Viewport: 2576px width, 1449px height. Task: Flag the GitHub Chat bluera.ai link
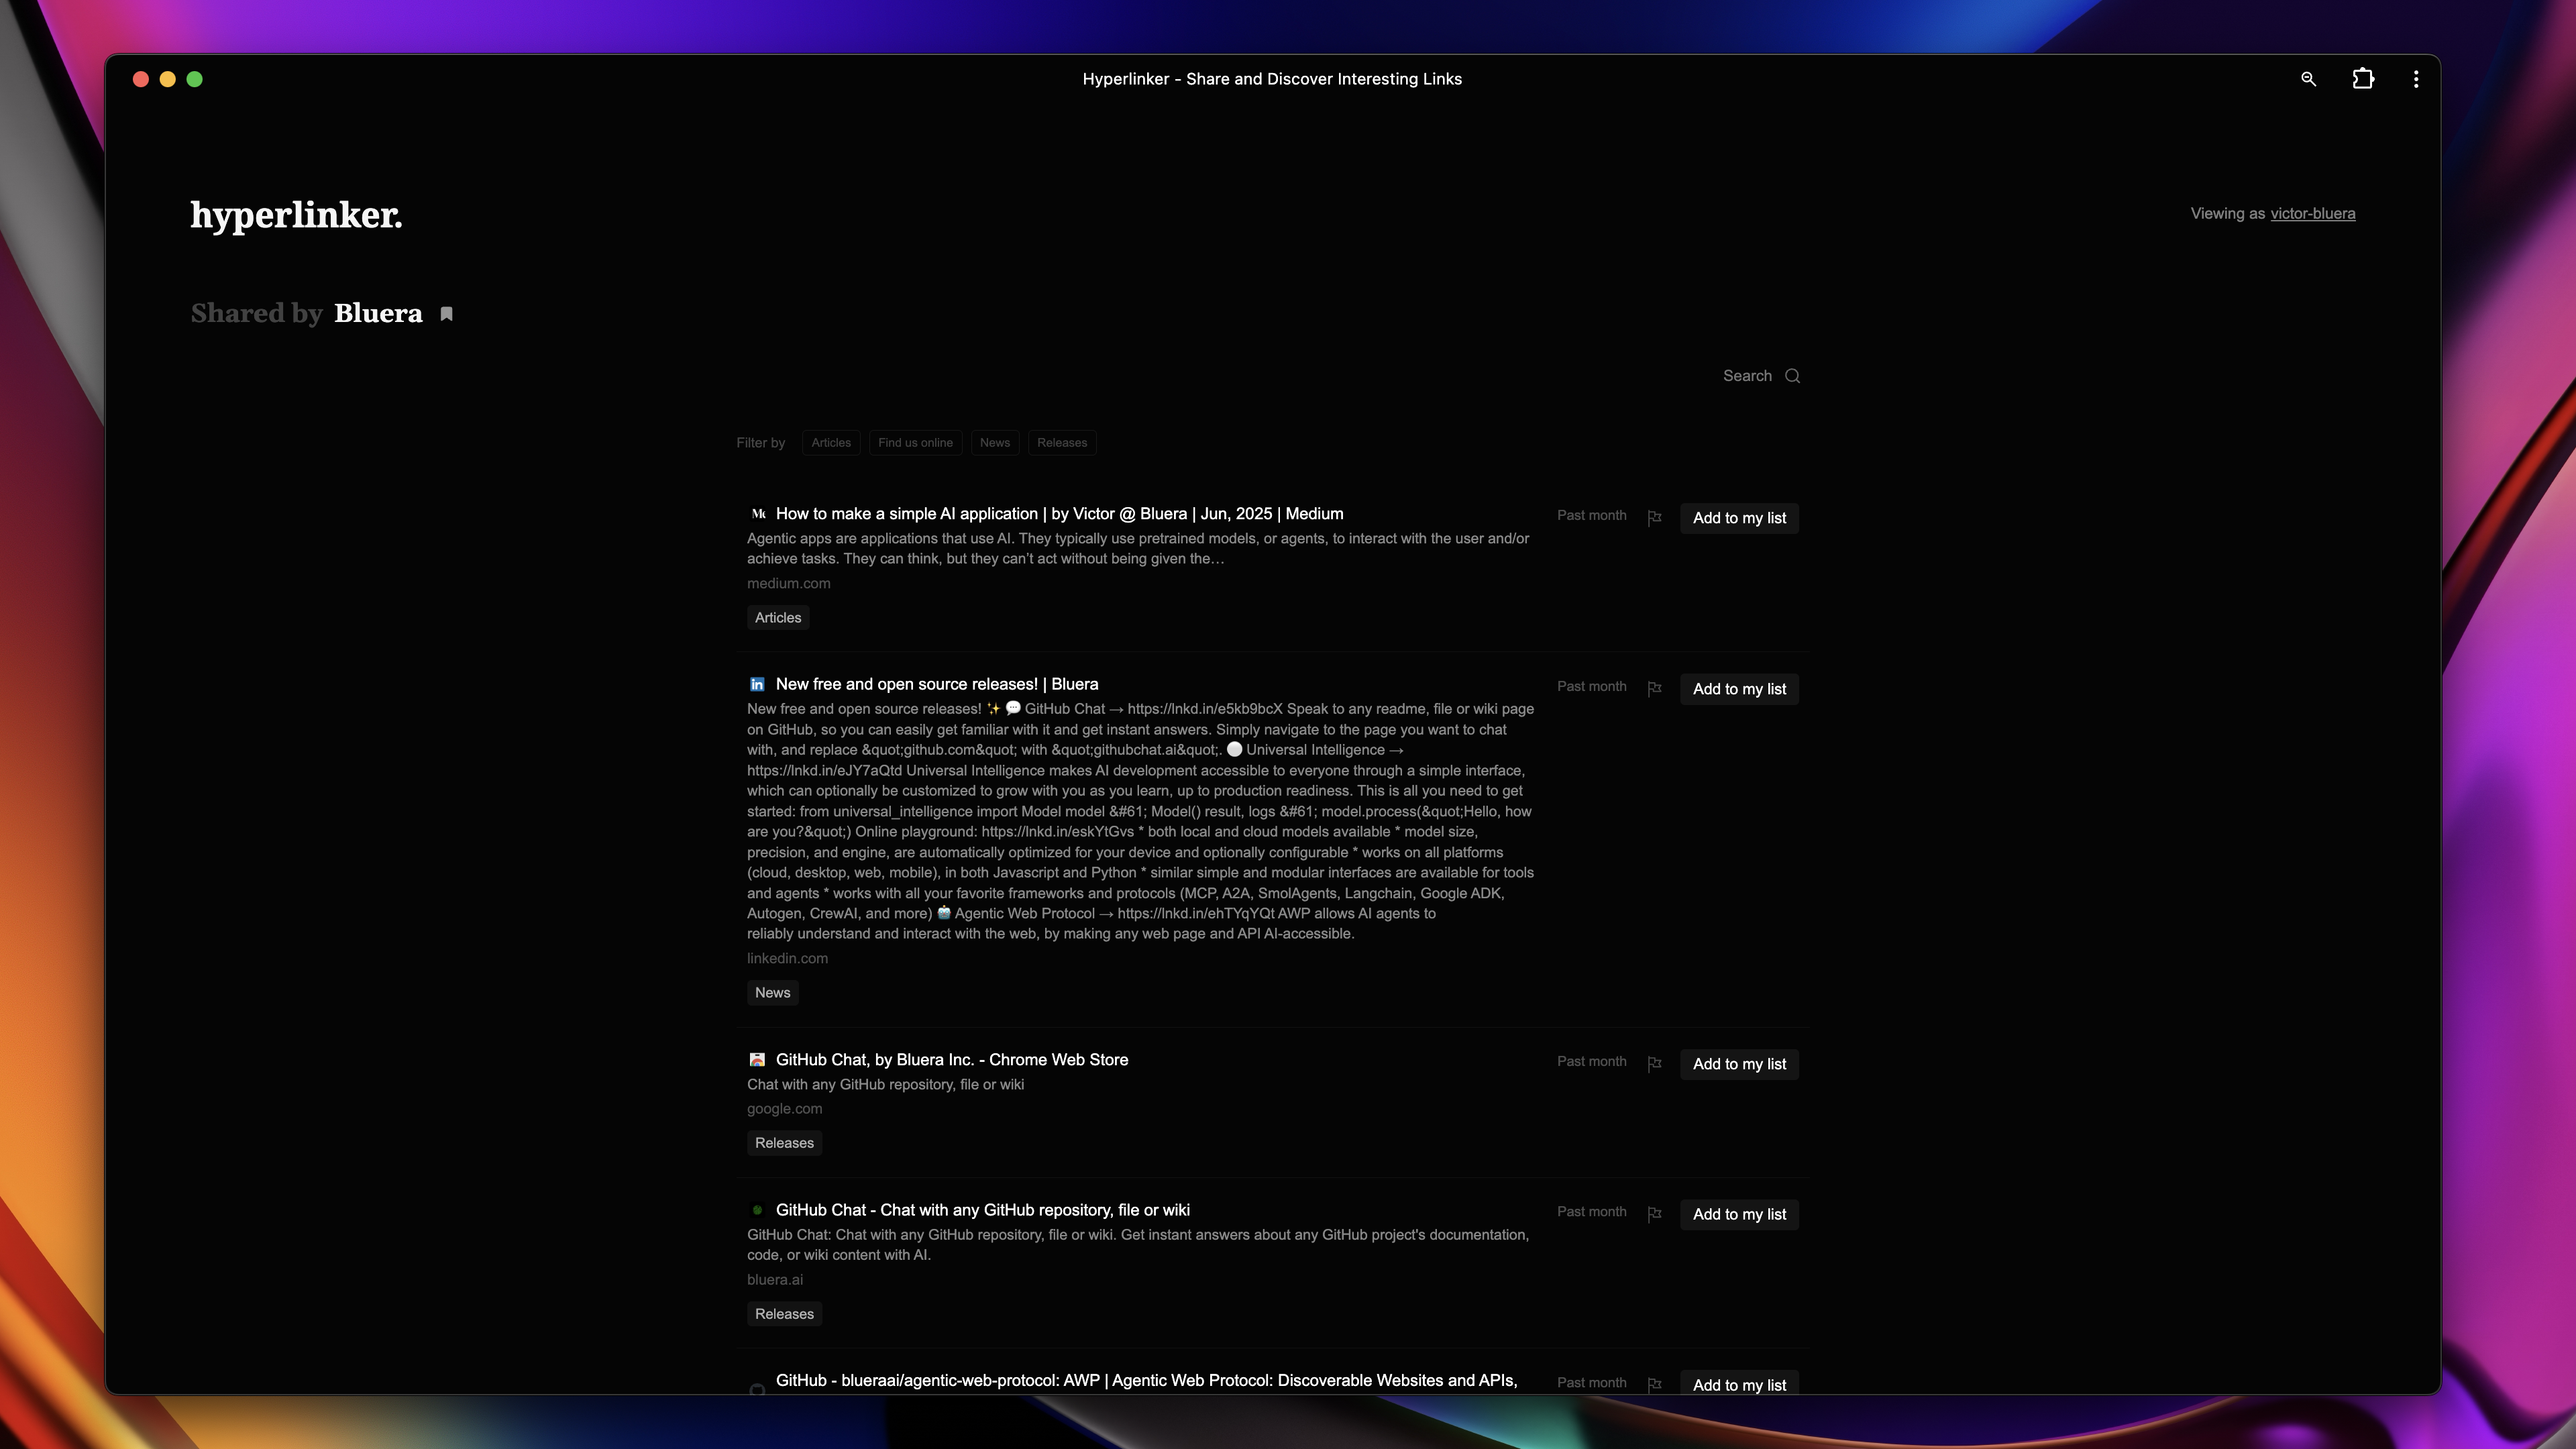click(1654, 1213)
